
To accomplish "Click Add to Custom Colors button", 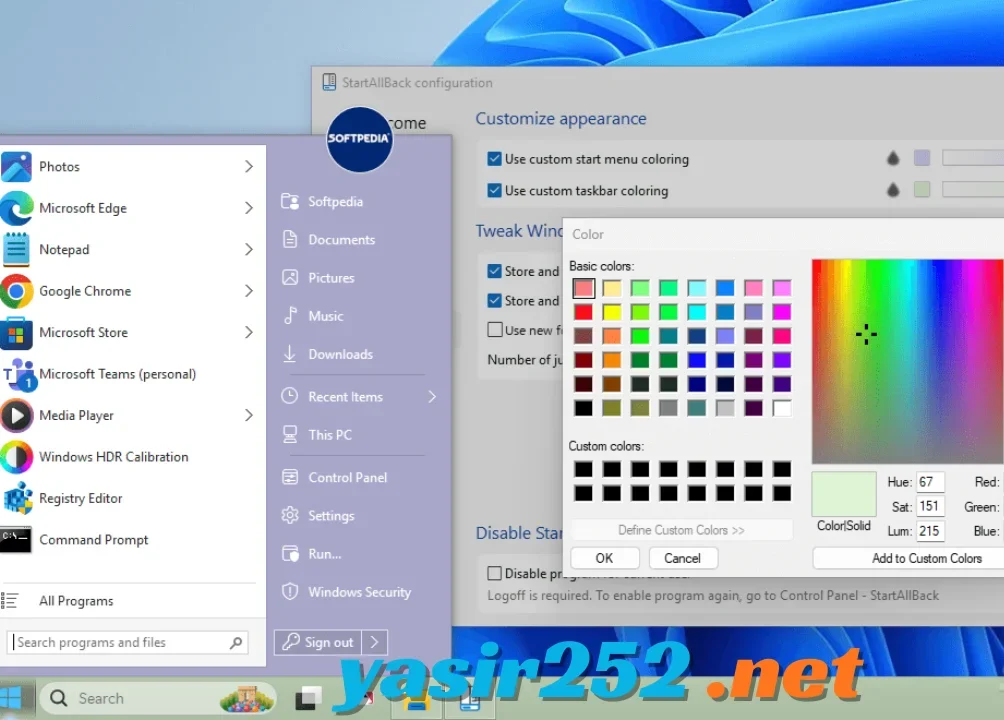I will pyautogui.click(x=926, y=559).
